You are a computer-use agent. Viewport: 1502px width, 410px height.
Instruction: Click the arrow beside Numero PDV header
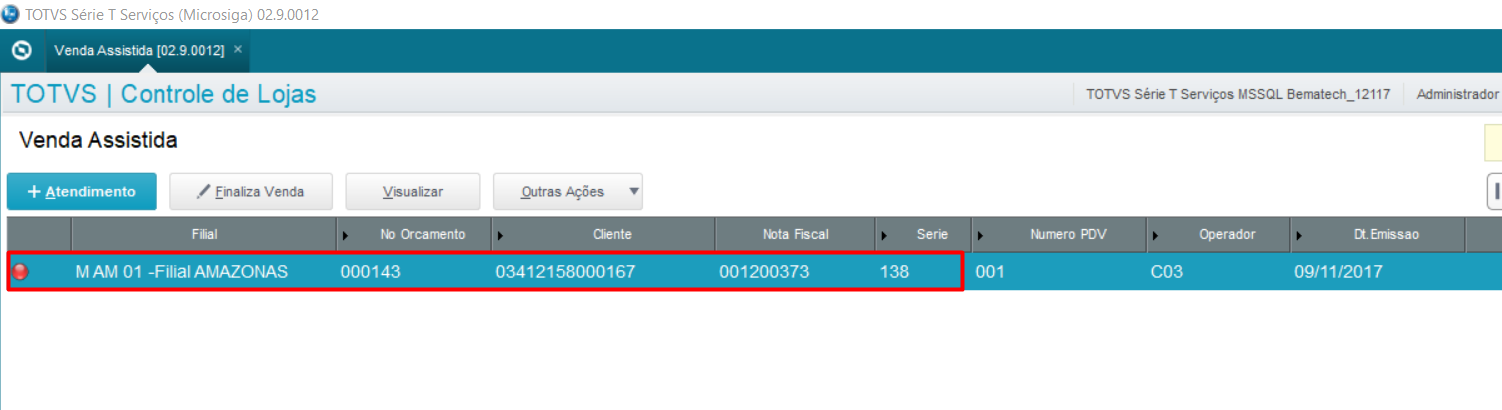981,235
